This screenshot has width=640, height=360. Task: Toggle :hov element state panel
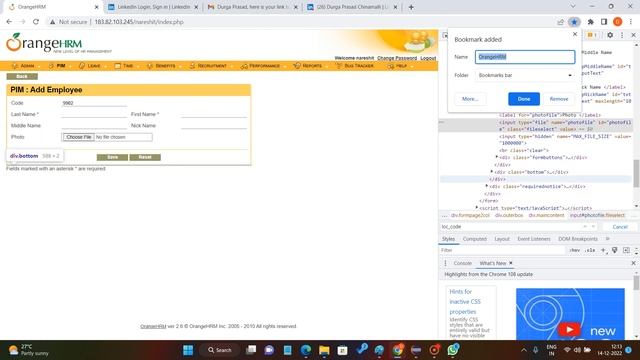(x=575, y=250)
